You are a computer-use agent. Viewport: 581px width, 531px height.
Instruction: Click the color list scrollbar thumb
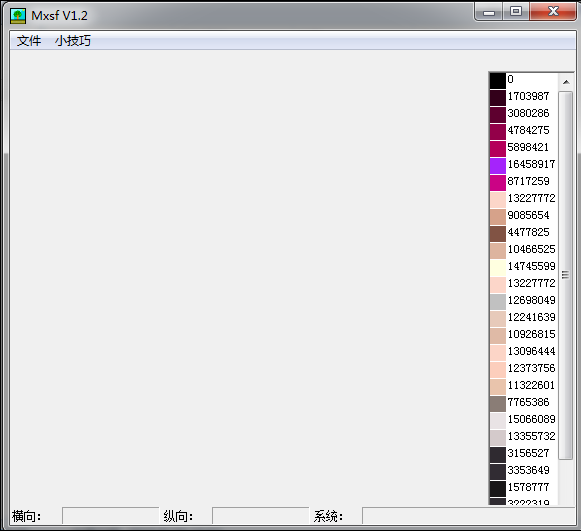click(x=565, y=275)
